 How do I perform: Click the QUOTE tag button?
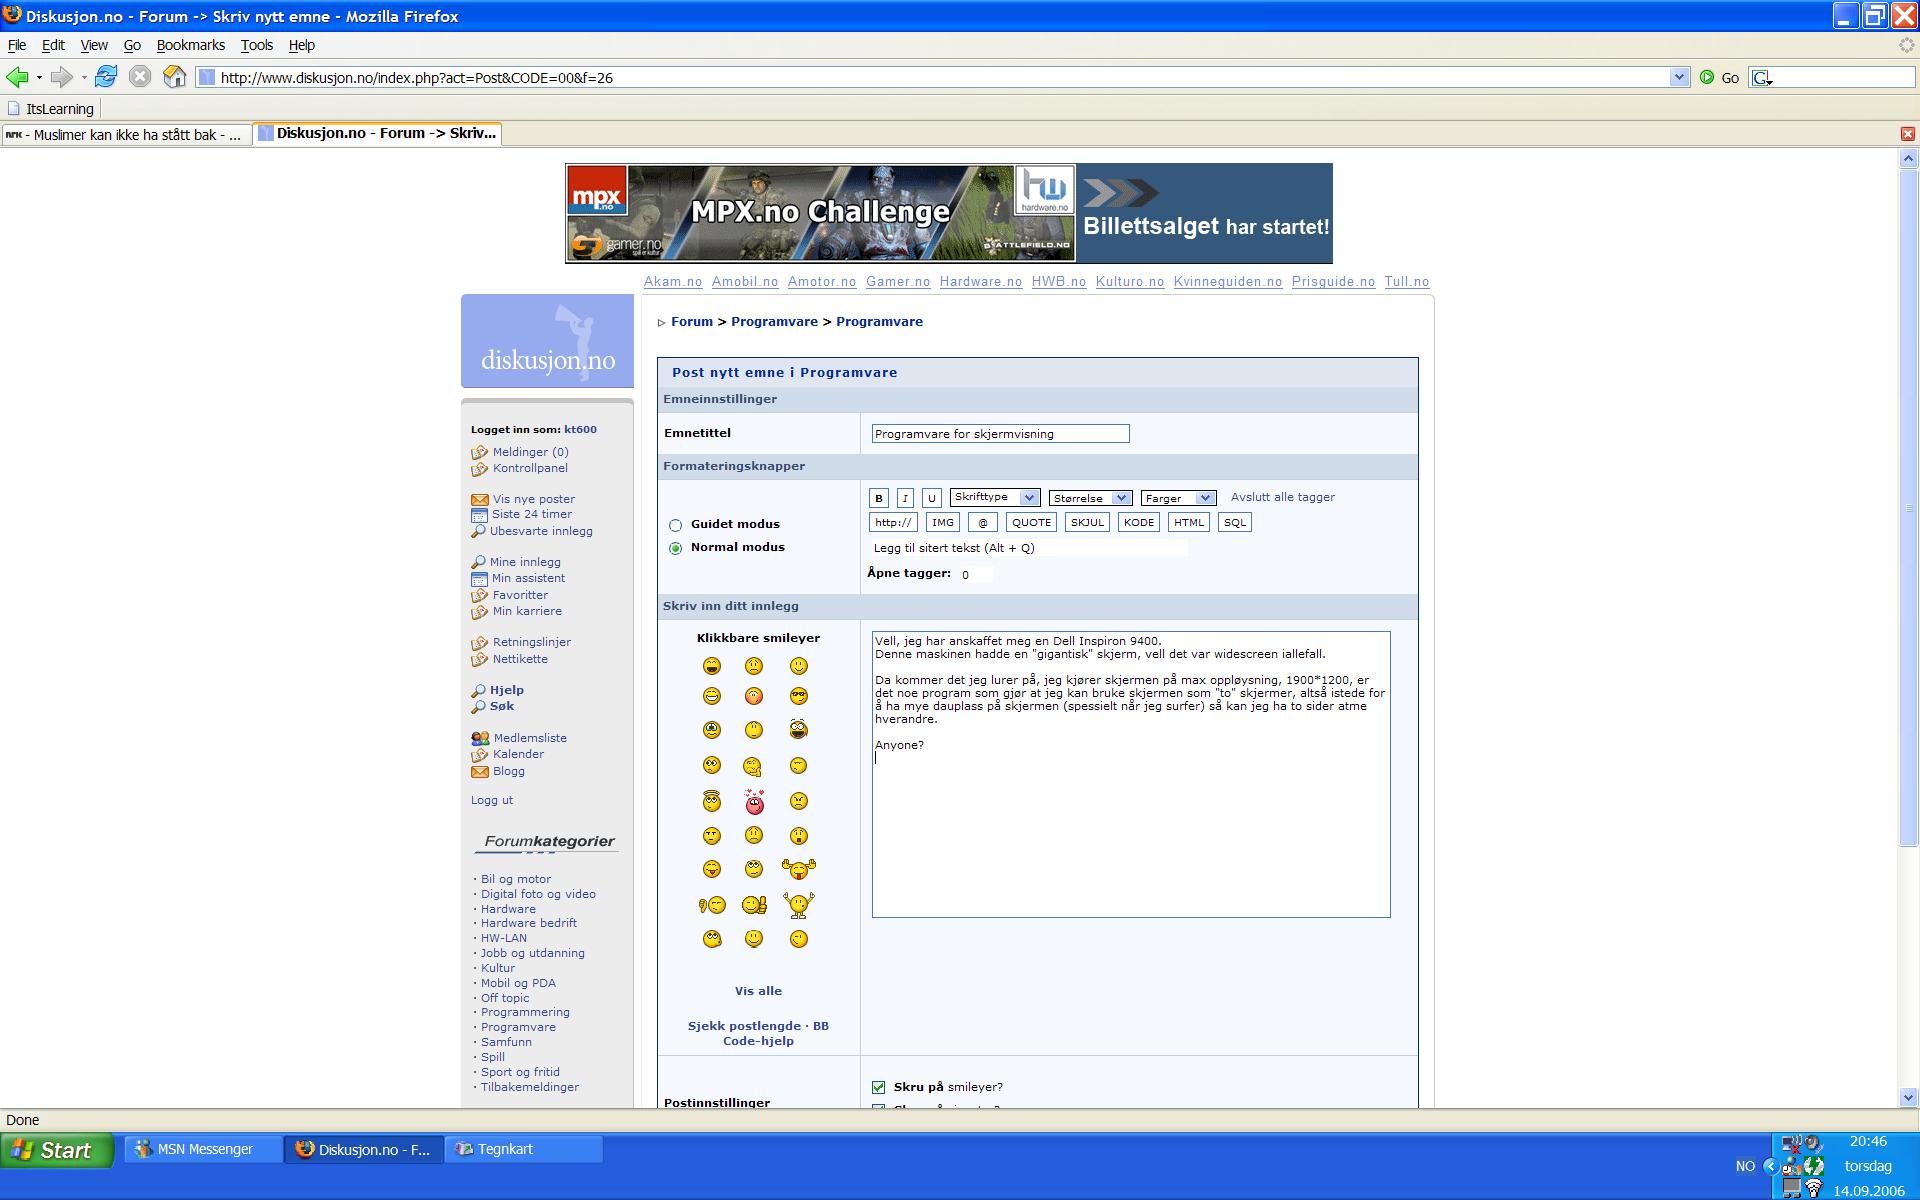coord(1031,522)
